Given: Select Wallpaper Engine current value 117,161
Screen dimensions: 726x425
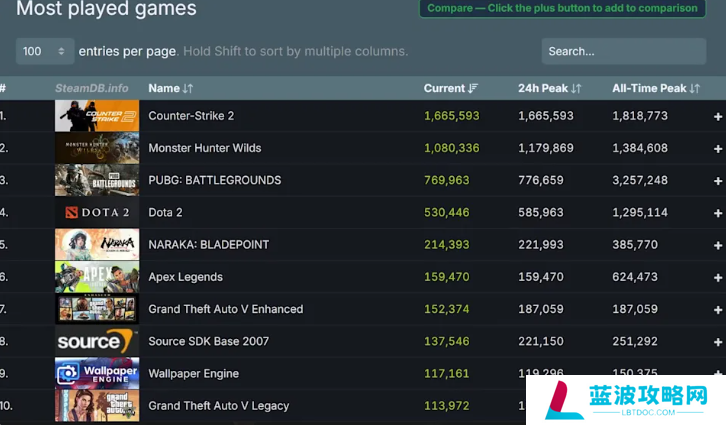Looking at the screenshot, I should click(447, 373).
